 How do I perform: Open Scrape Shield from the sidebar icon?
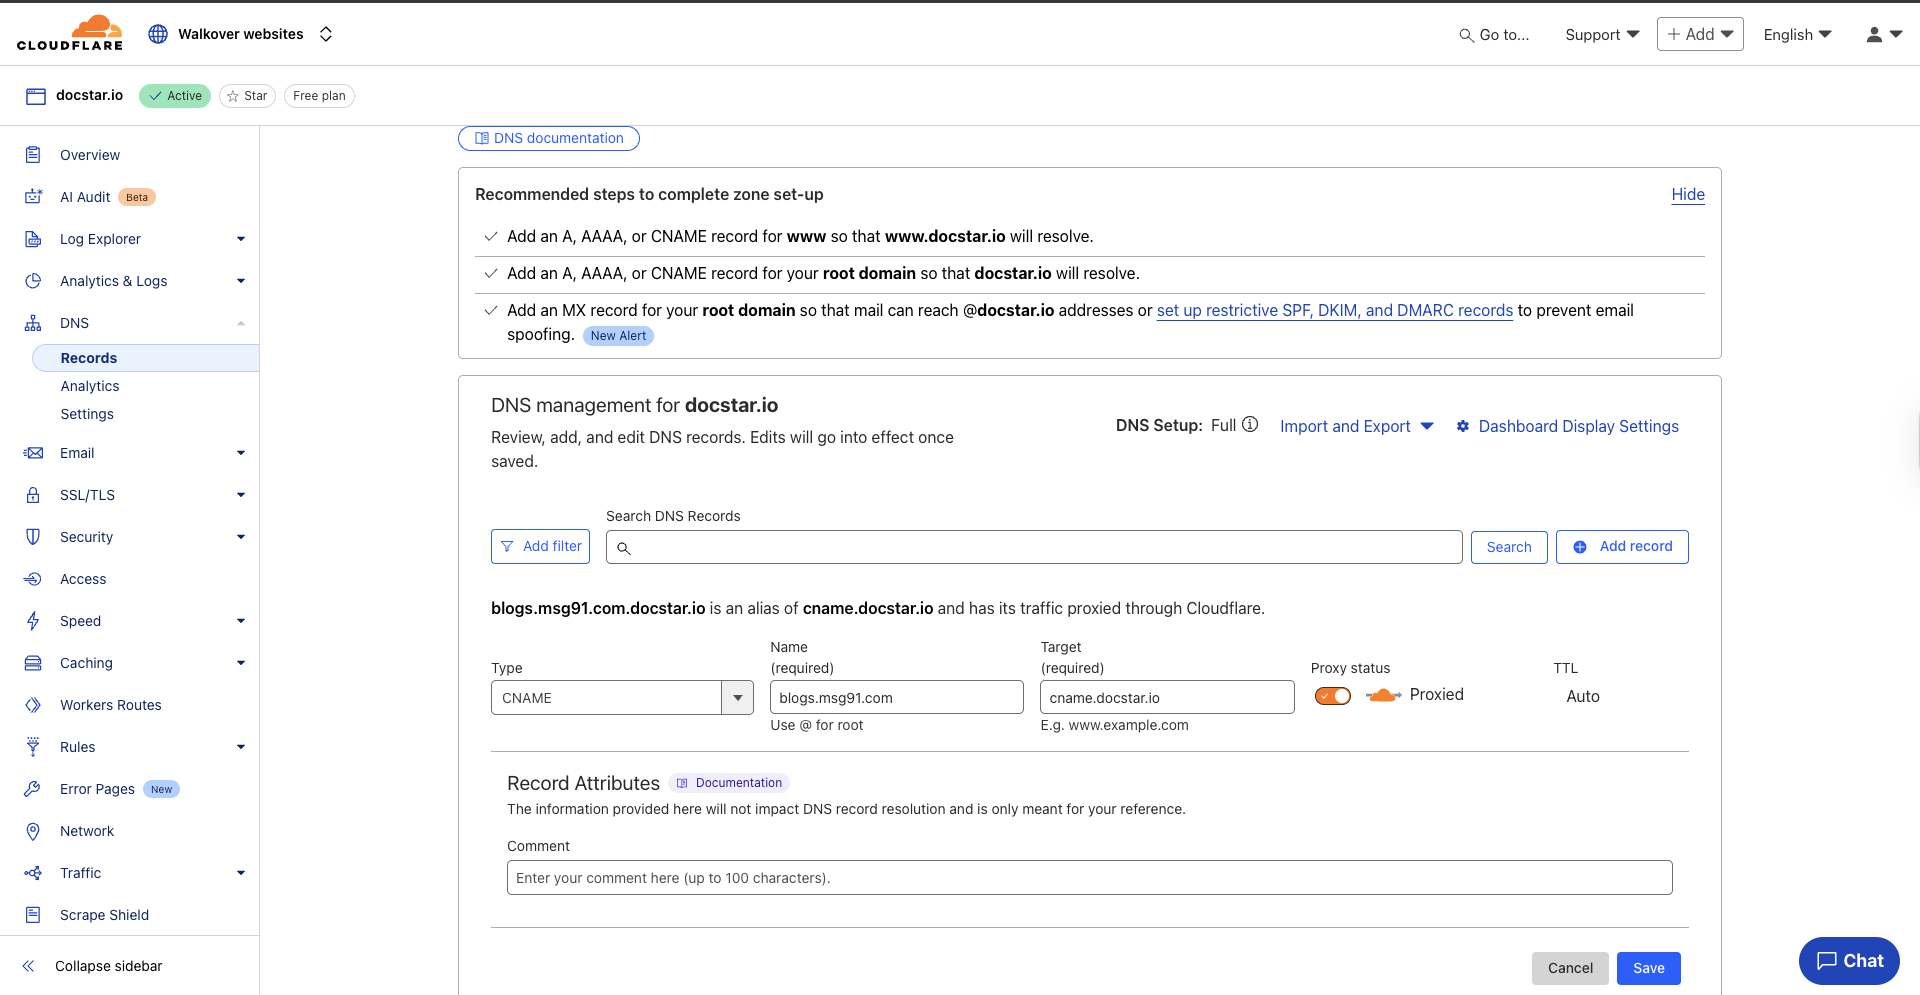click(34, 914)
